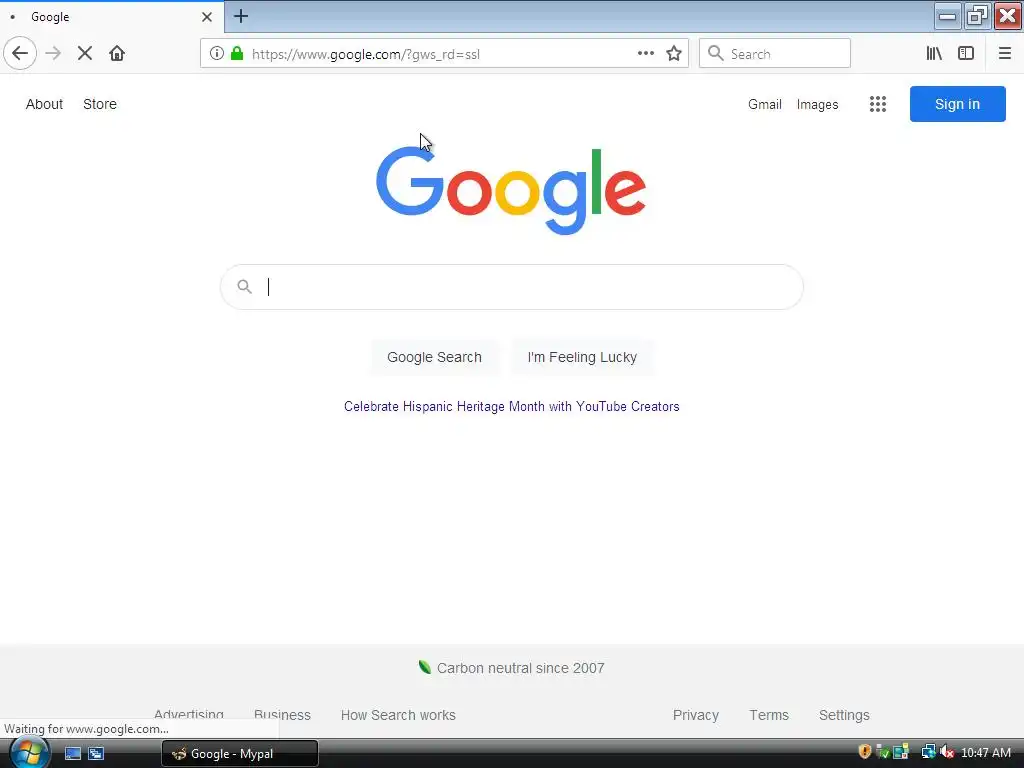The height and width of the screenshot is (768, 1024).
Task: Open Business footer link
Action: pos(282,714)
